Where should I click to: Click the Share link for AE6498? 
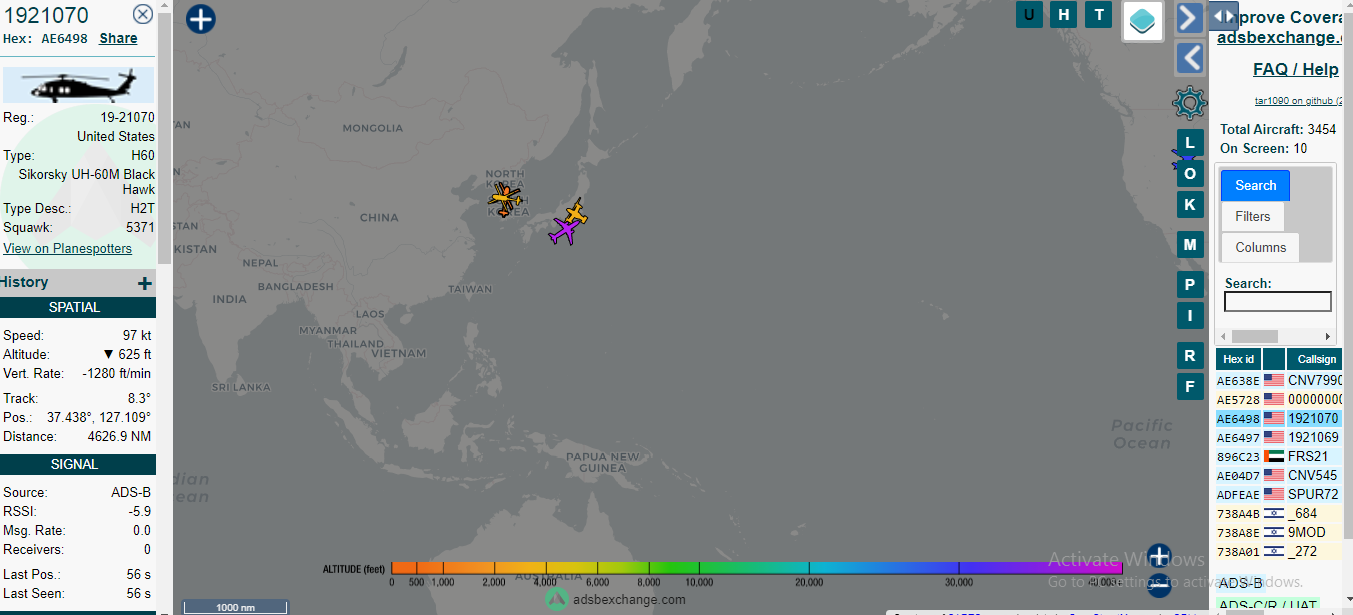pyautogui.click(x=118, y=38)
